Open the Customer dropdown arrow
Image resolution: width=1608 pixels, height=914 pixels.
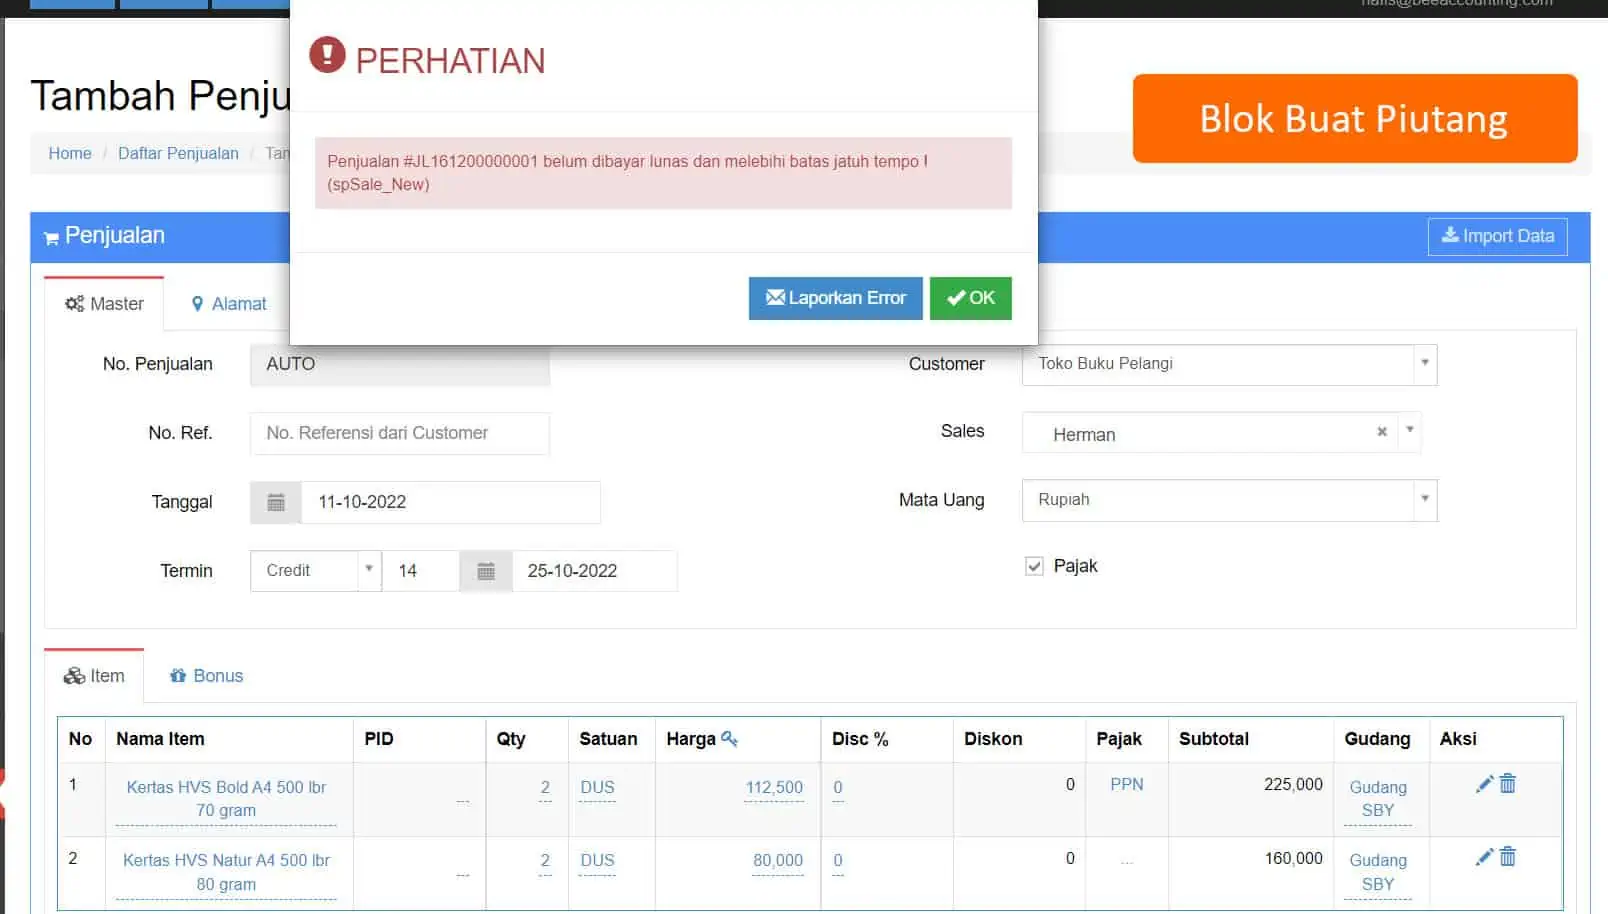tap(1425, 363)
